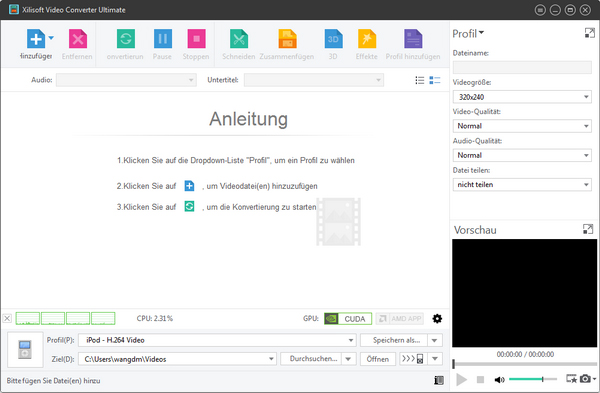Open the Schneiden clip tool

point(239,39)
